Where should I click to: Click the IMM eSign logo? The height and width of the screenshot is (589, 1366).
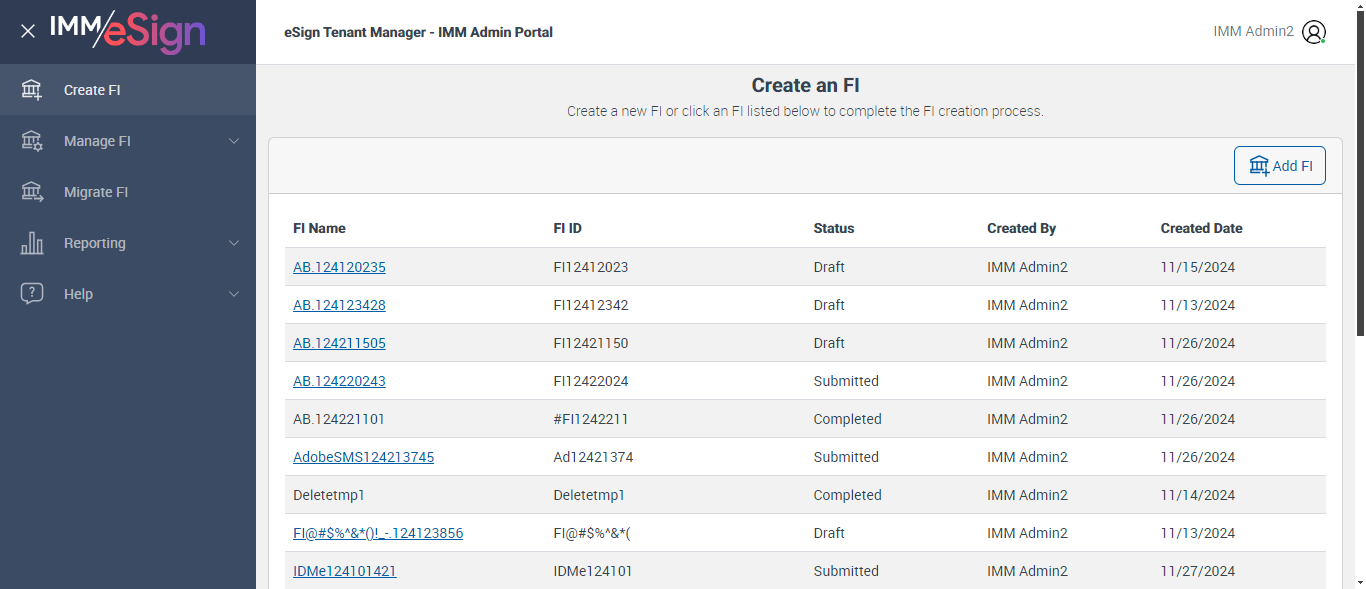click(x=128, y=31)
